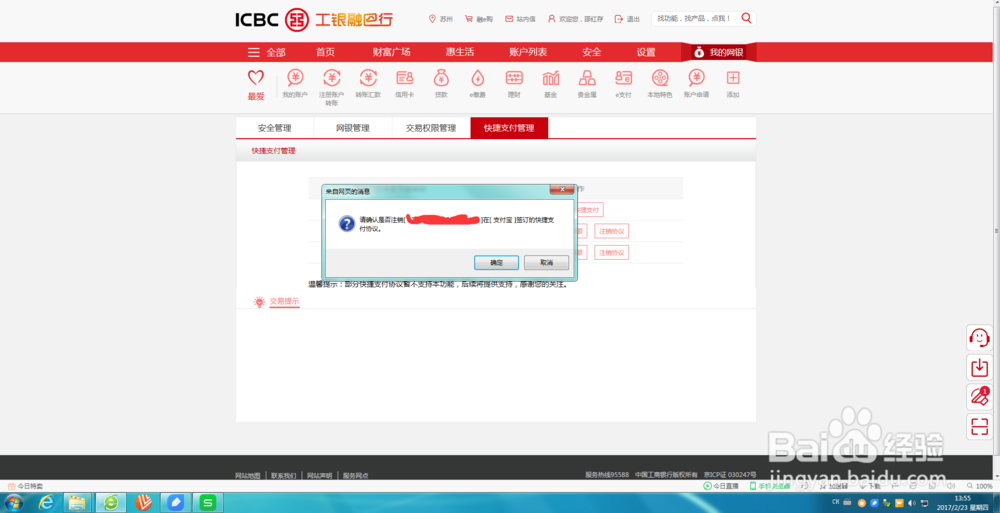Click the download sidebar icon
This screenshot has height=513, width=1000.
point(979,367)
